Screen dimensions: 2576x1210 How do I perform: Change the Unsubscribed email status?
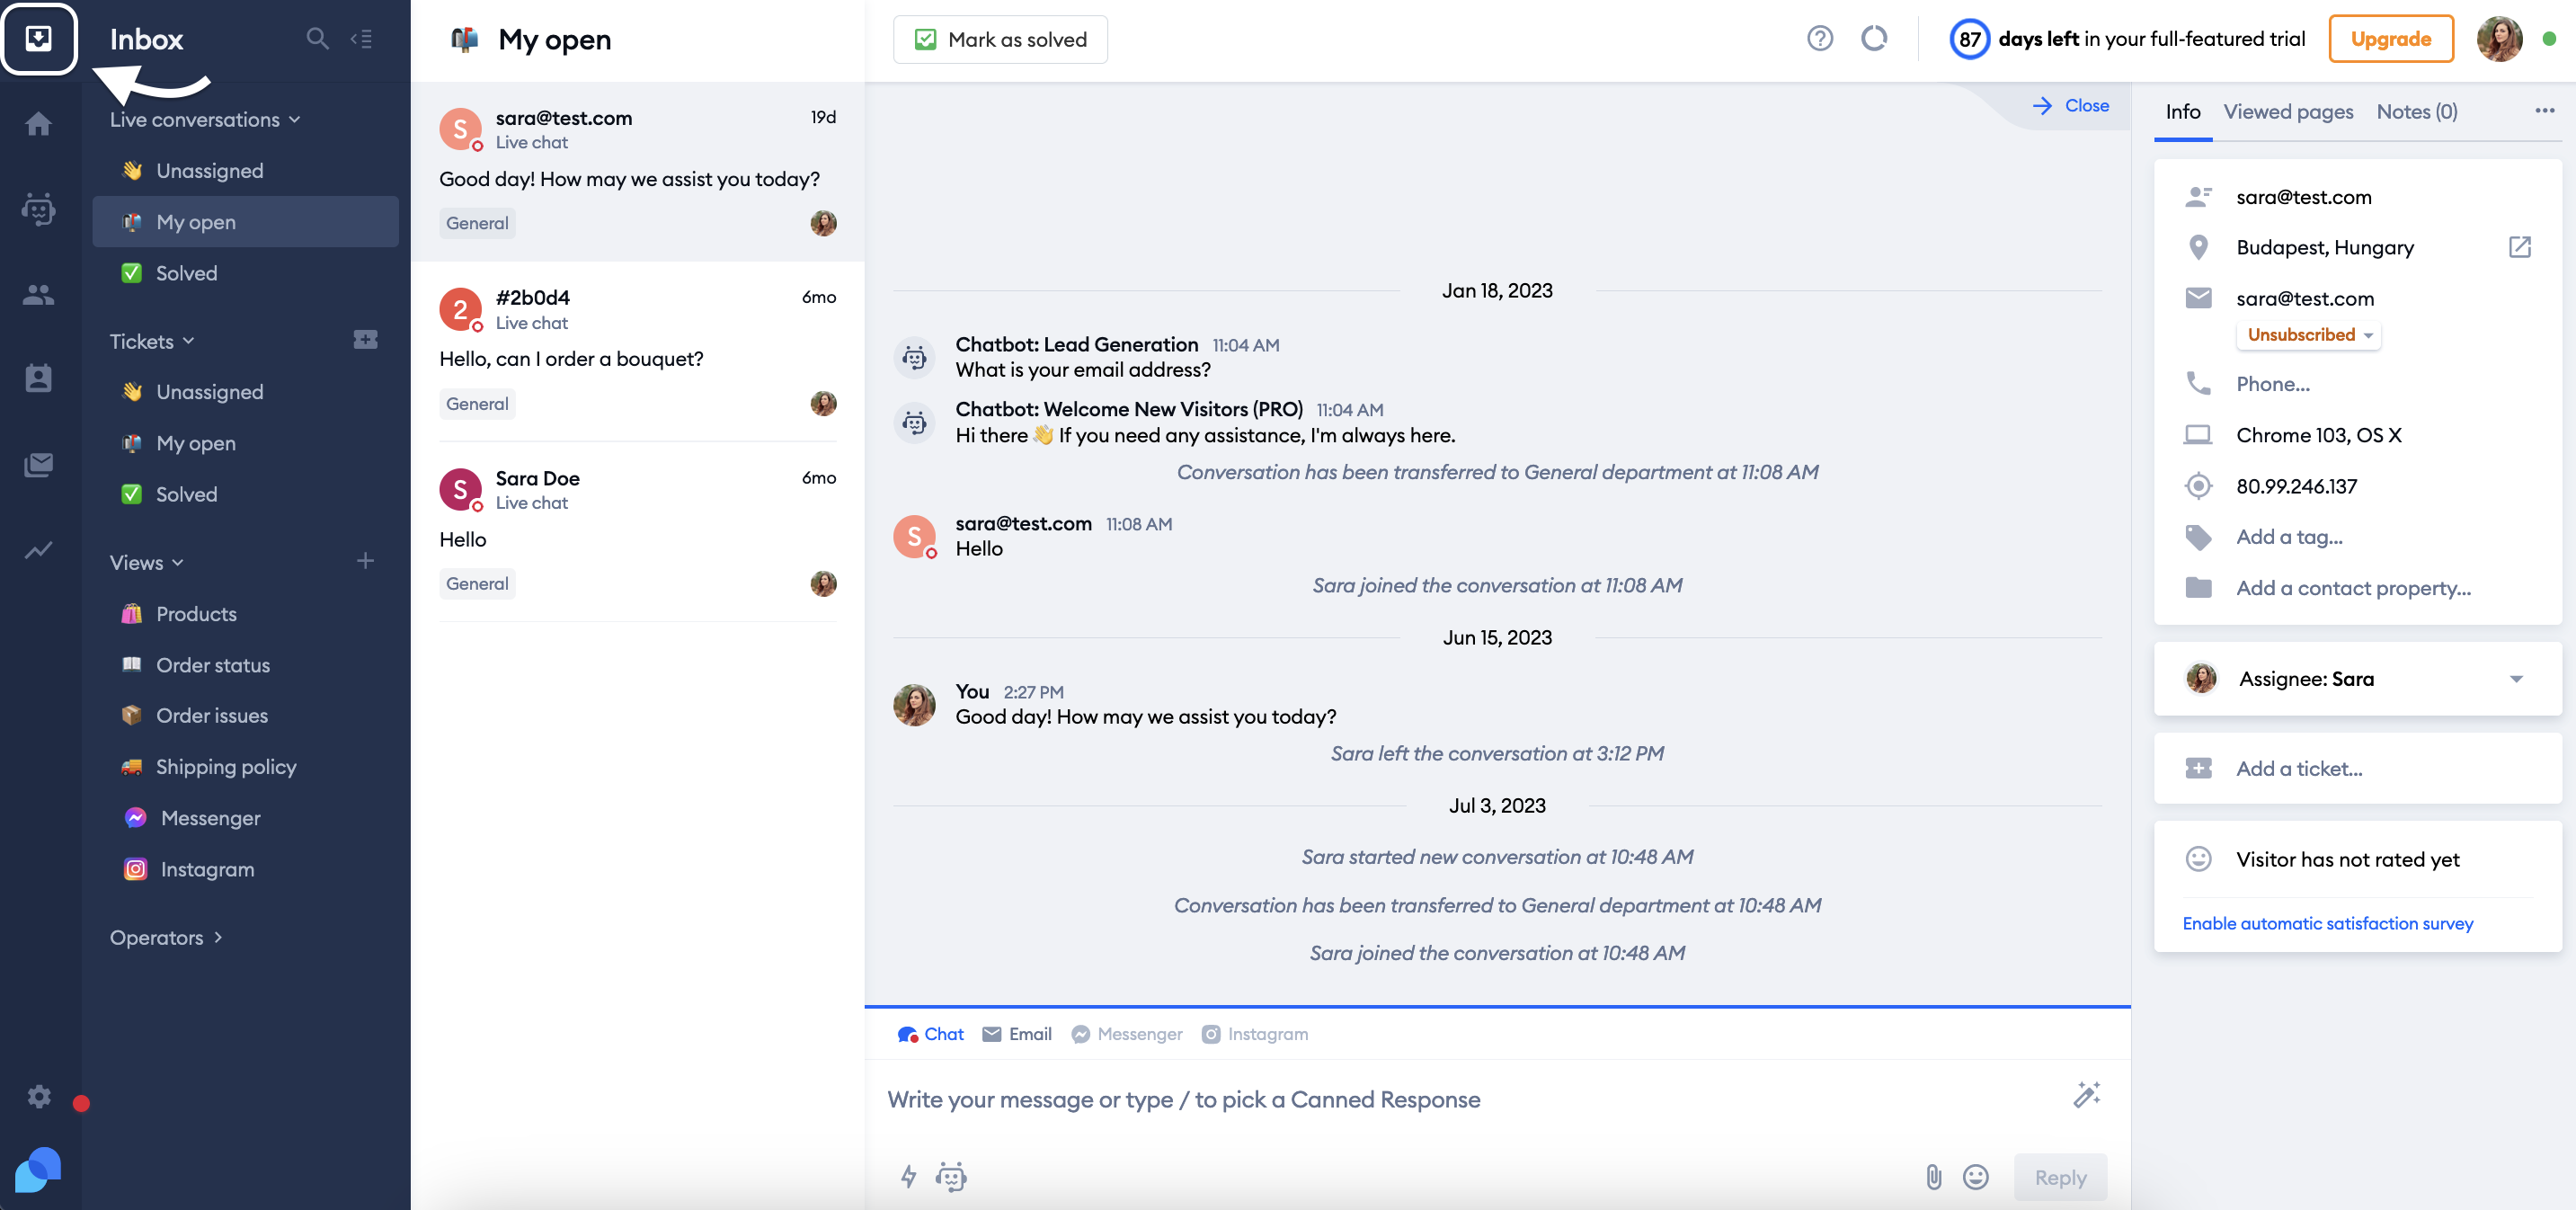tap(2308, 334)
